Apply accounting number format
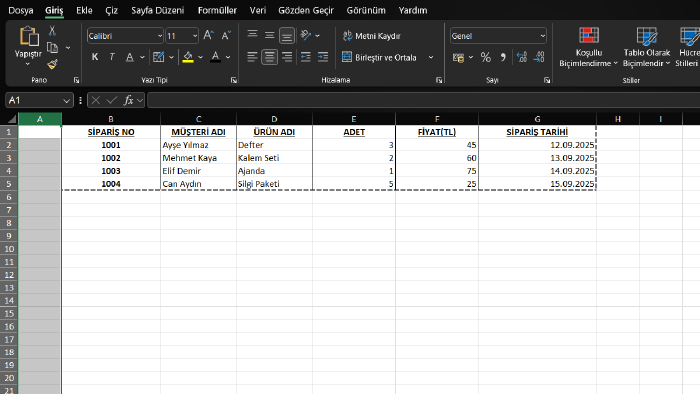The width and height of the screenshot is (700, 394). 458,58
